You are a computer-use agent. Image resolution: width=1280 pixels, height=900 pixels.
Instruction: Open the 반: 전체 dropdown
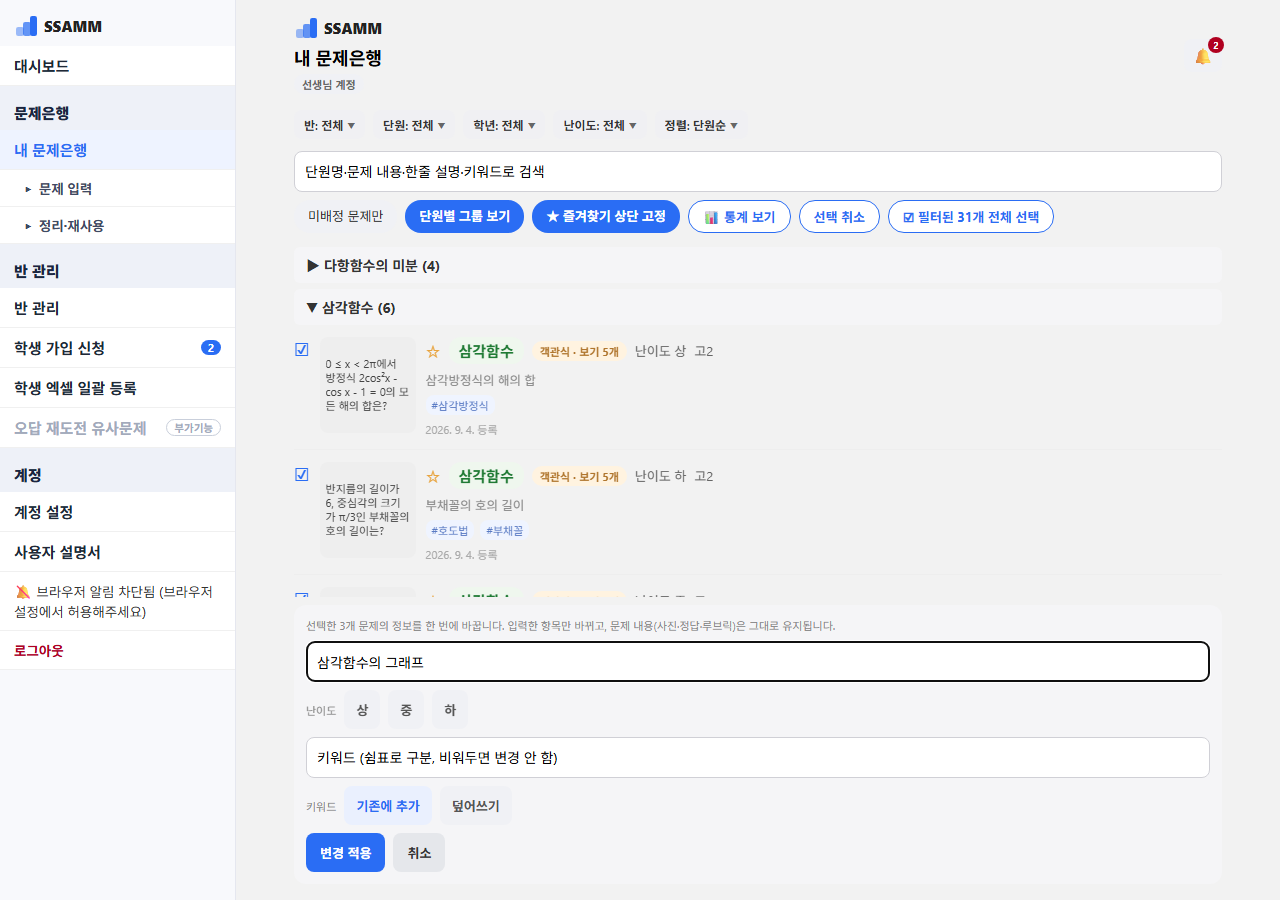tap(330, 126)
